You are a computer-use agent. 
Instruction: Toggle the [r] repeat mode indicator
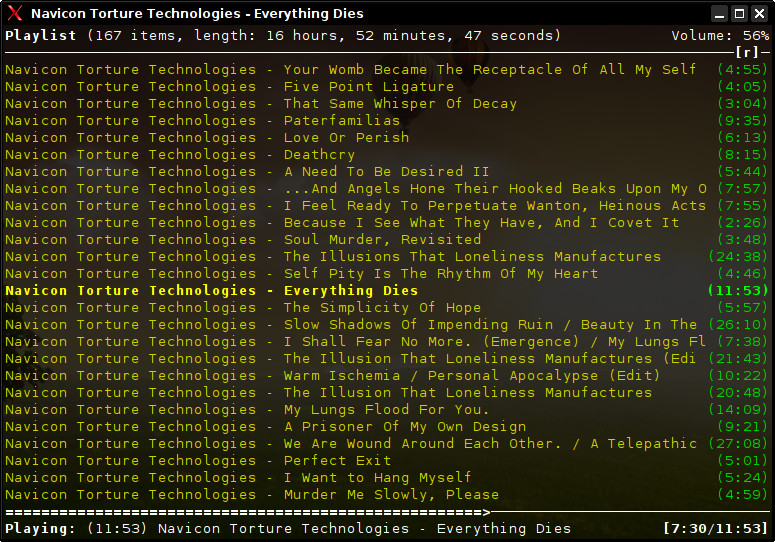pos(747,52)
